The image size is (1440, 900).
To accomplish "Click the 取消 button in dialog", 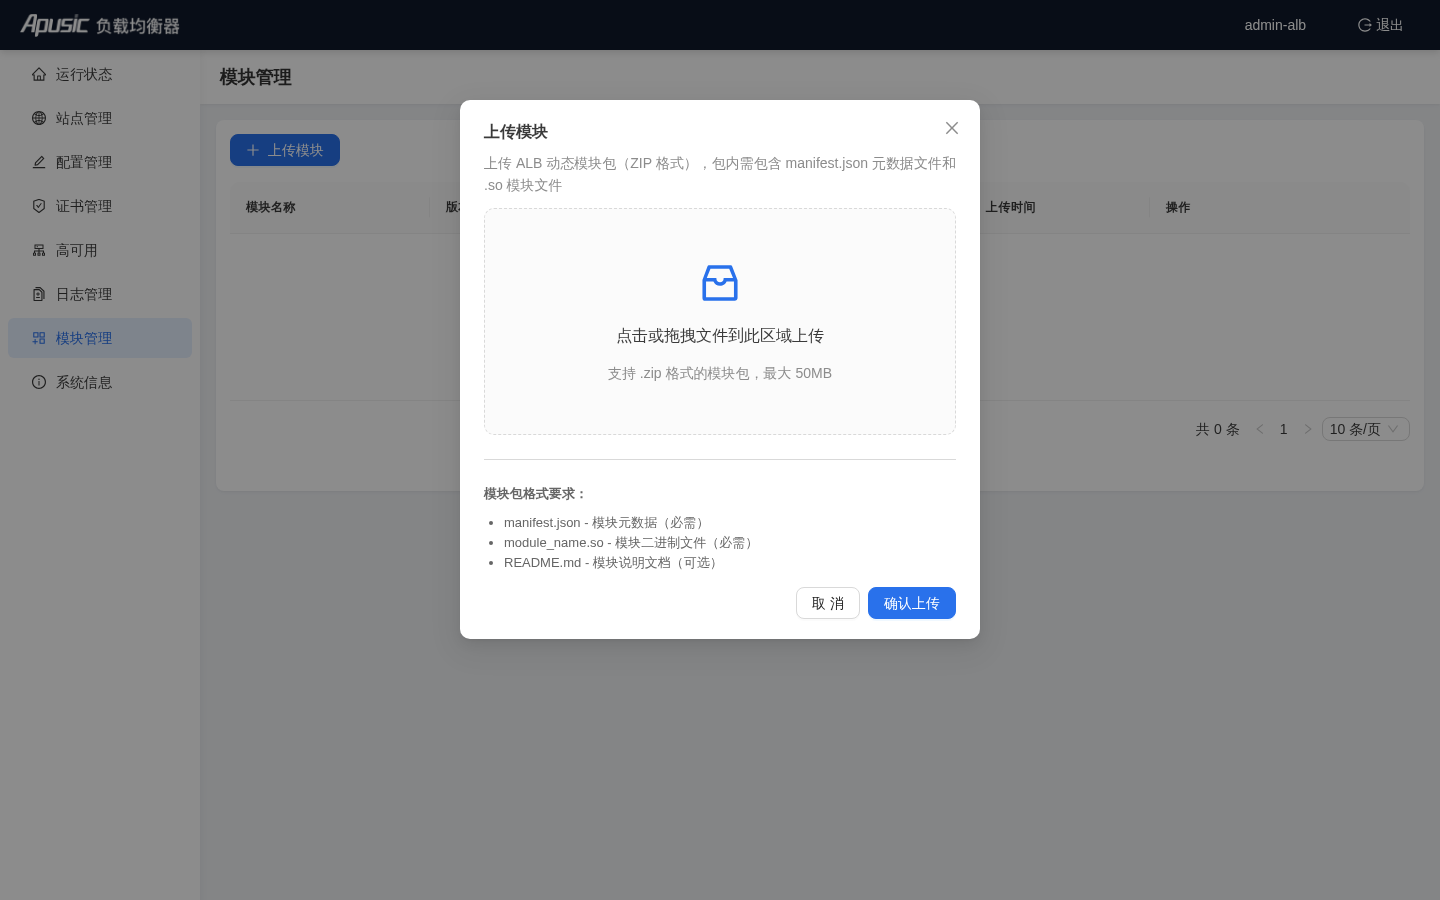I will coord(828,603).
